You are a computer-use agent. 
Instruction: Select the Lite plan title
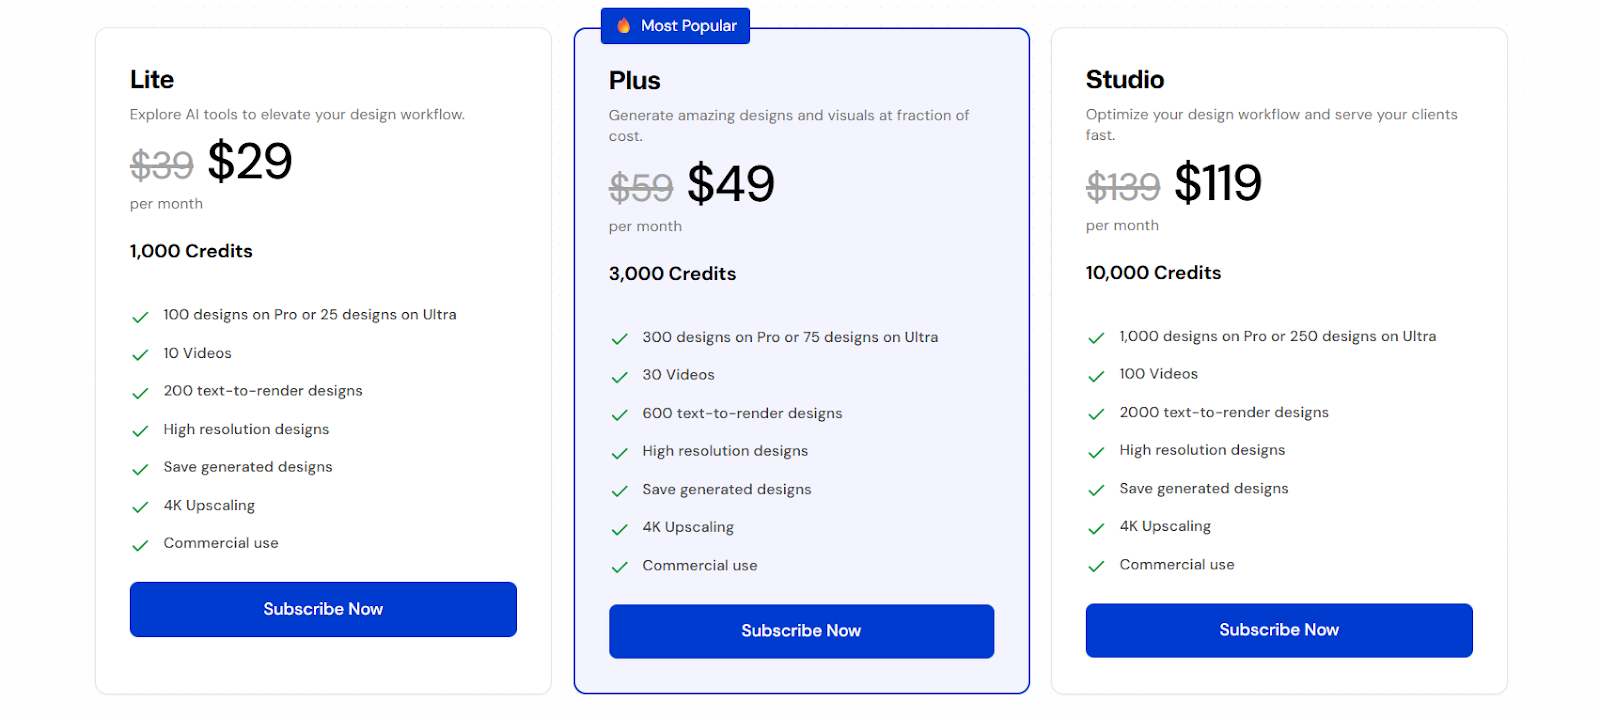tap(152, 79)
